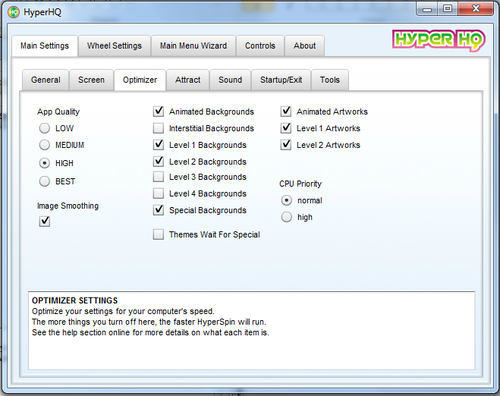Click the 'faster HyperSpin will run' line
The width and height of the screenshot is (500, 396).
[149, 322]
